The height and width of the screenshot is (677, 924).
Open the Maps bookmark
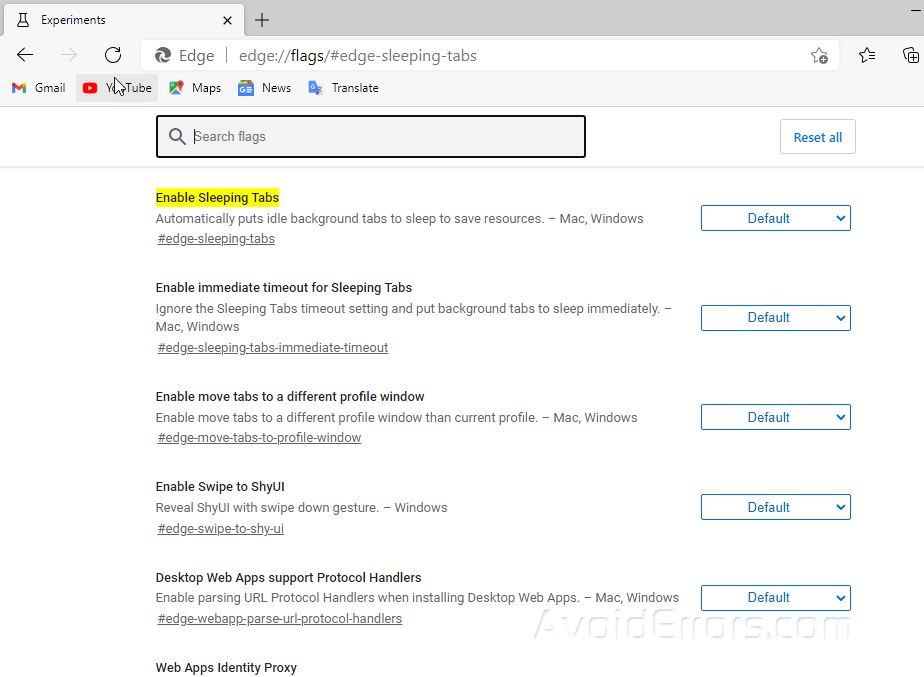click(194, 88)
